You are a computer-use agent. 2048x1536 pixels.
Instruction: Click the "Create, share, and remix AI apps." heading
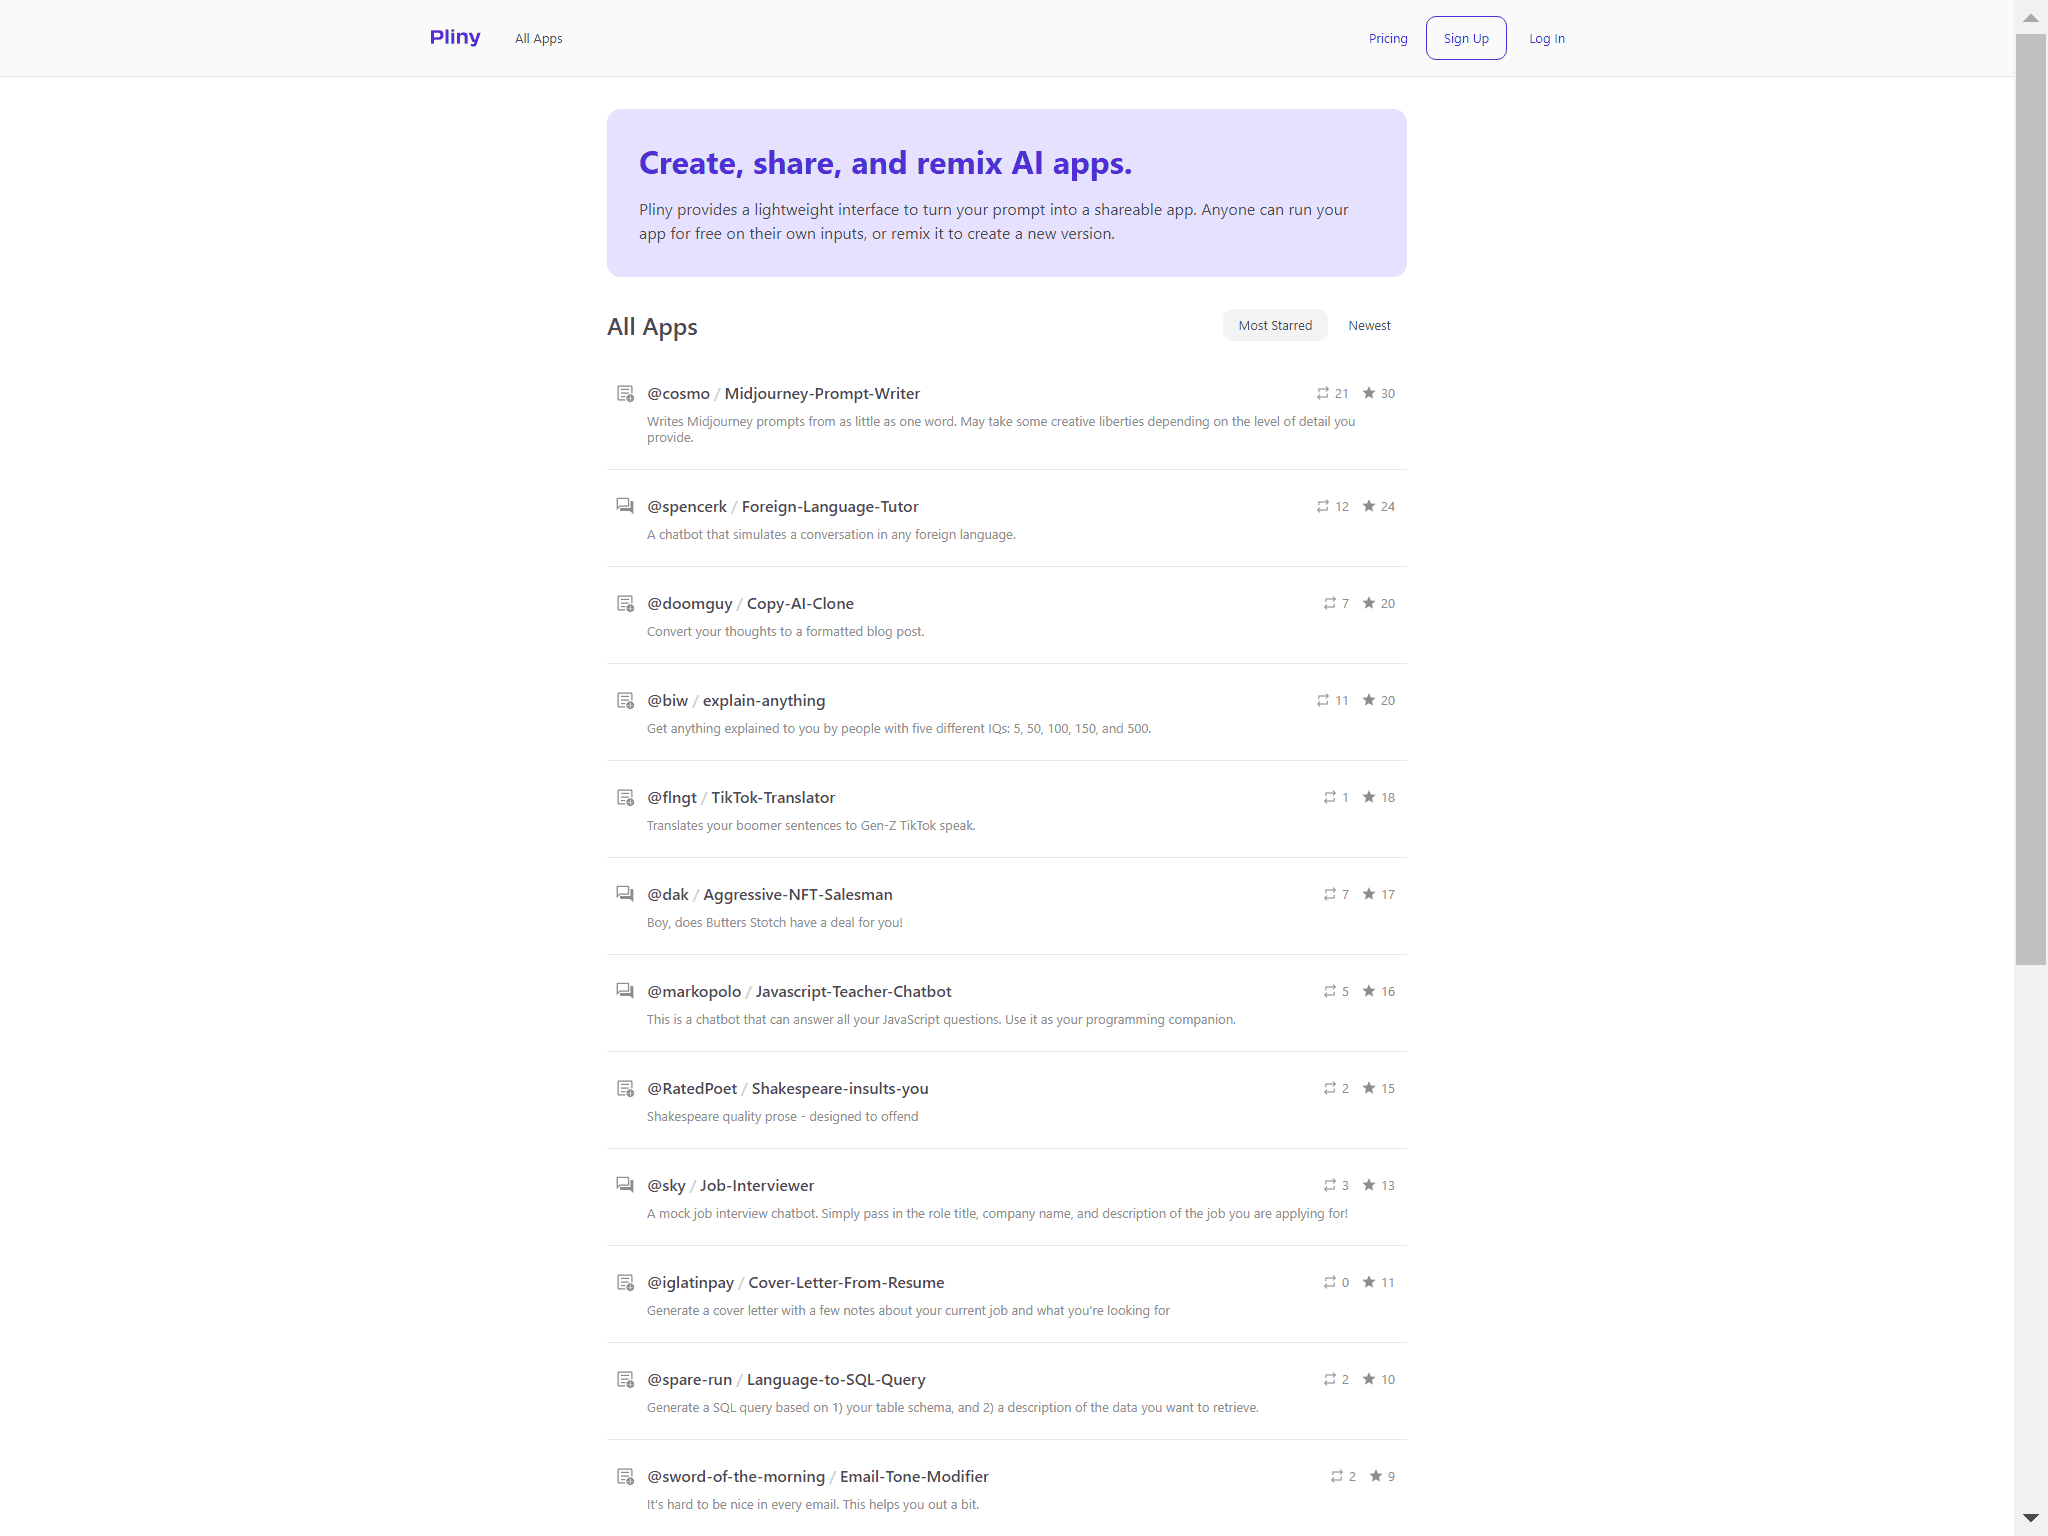tap(885, 163)
